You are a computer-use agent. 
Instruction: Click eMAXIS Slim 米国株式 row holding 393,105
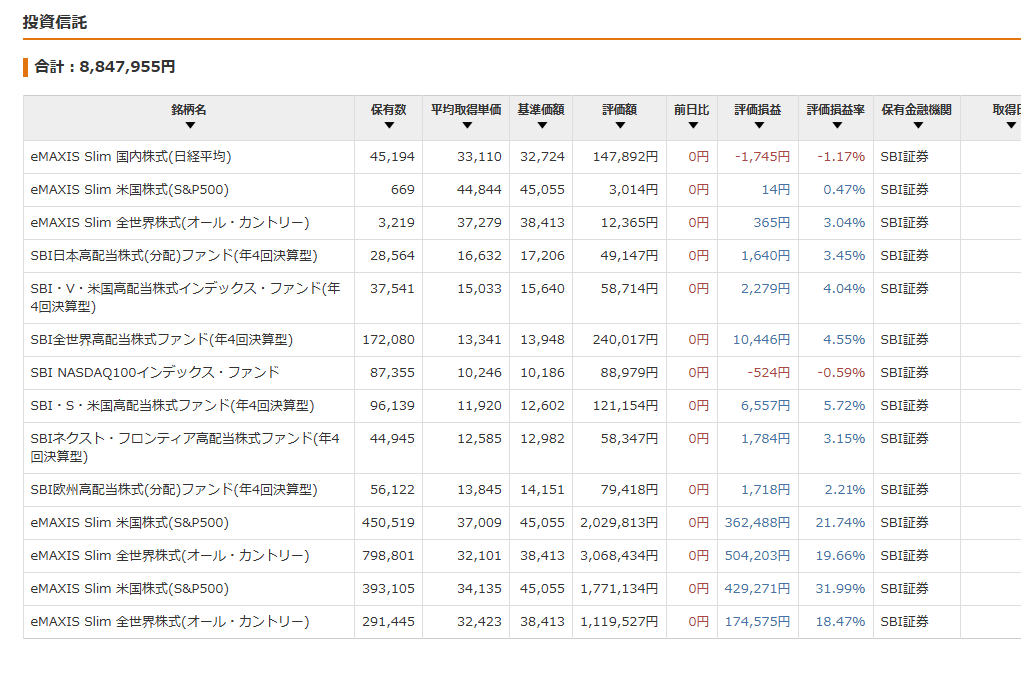pos(130,589)
